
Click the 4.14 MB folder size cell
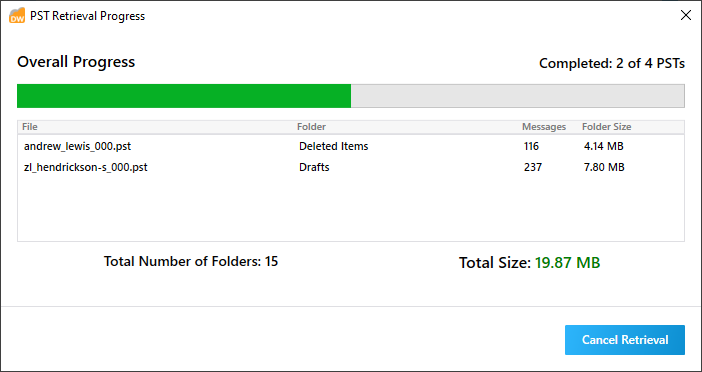[604, 146]
